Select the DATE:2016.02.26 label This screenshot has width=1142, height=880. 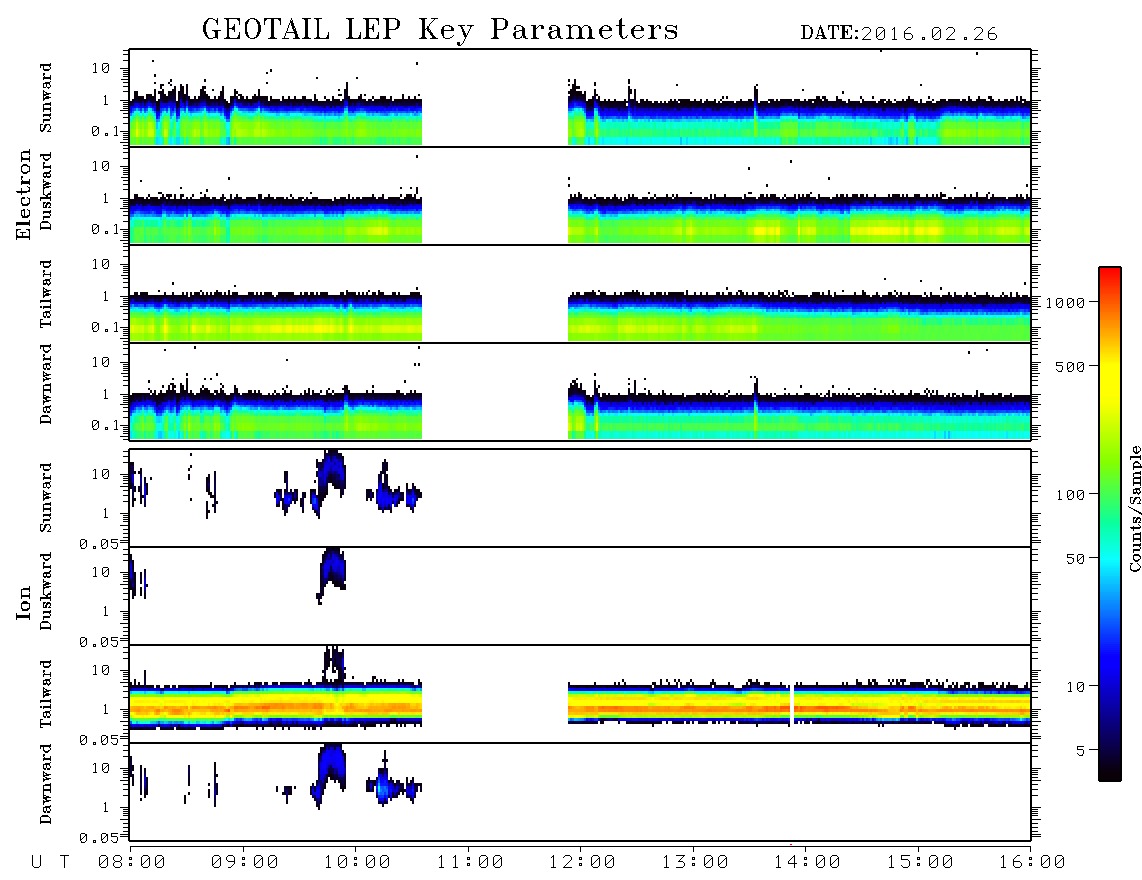coord(899,34)
